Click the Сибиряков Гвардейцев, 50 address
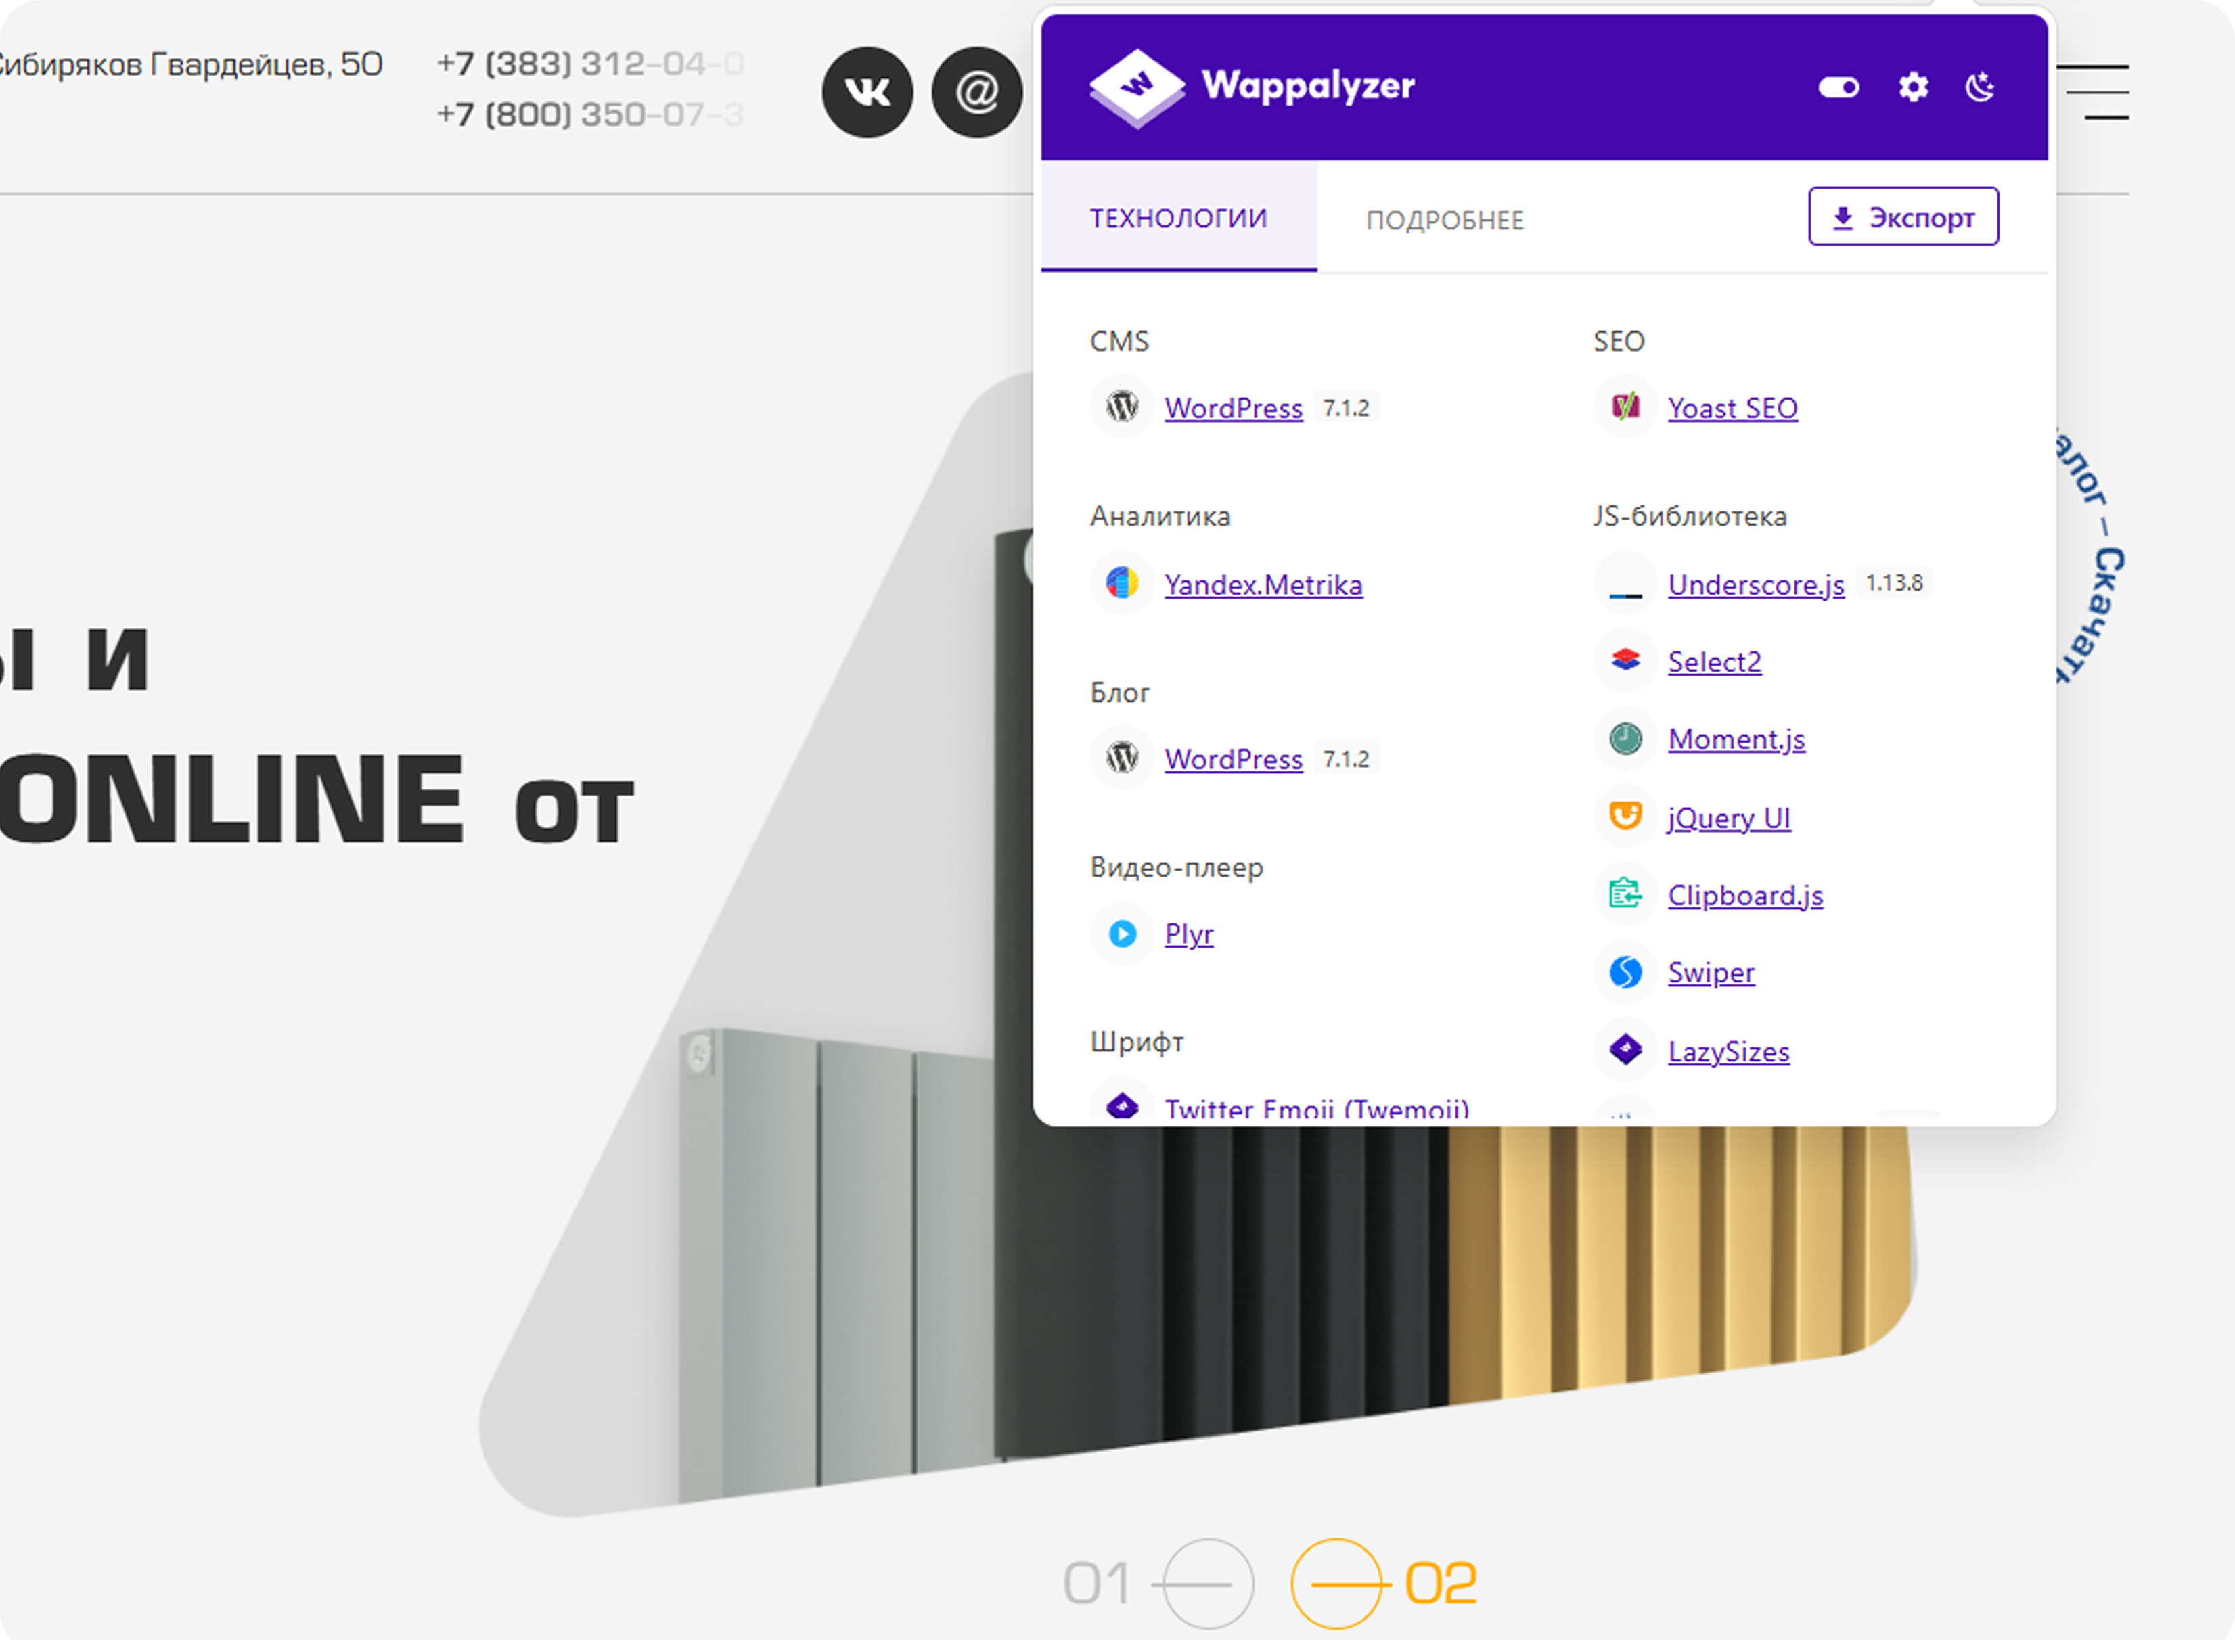 pos(191,65)
